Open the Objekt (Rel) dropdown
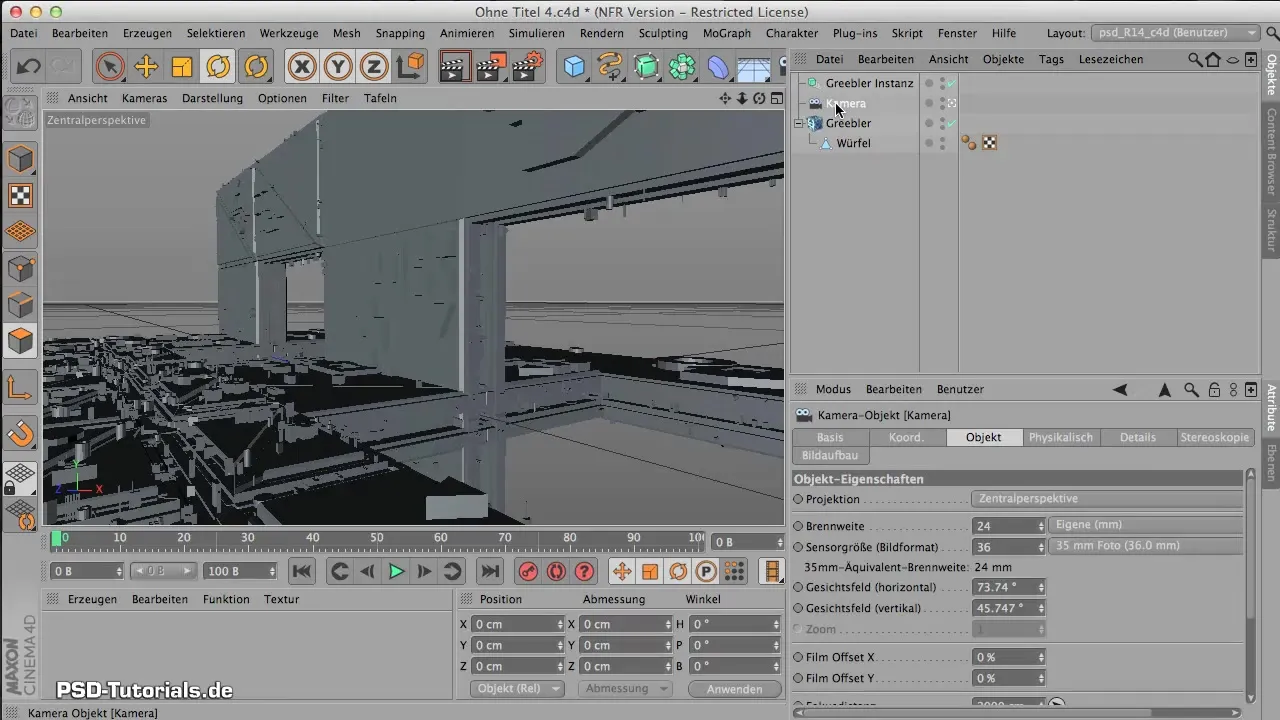 516,689
